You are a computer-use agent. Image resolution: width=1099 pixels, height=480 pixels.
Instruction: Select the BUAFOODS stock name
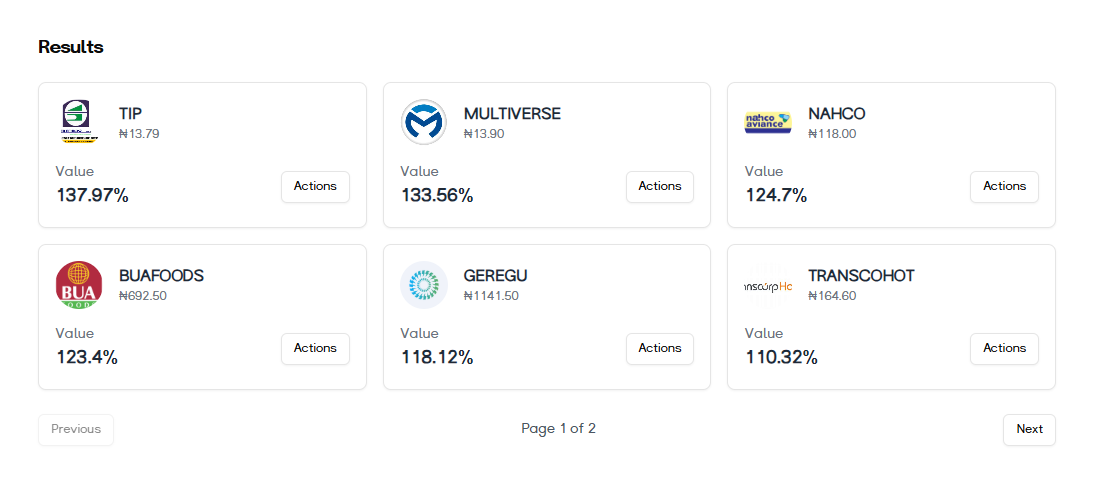(161, 276)
